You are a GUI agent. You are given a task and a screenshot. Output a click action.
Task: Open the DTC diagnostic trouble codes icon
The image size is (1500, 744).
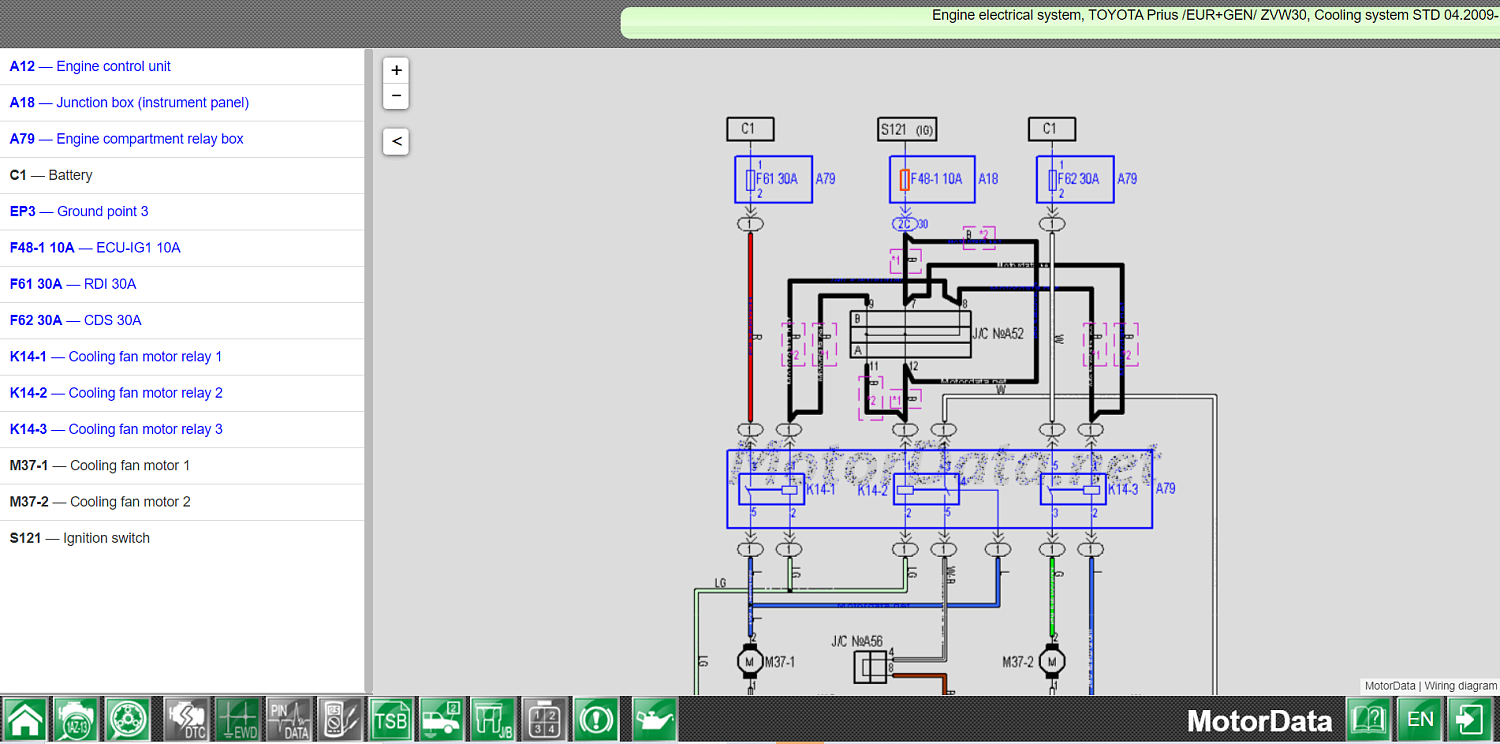[x=185, y=719]
